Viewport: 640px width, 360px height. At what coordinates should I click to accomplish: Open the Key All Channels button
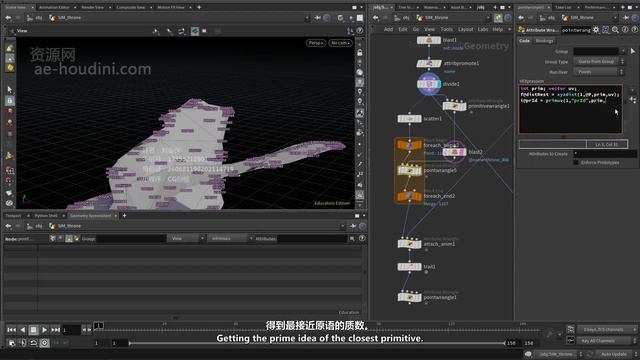click(x=606, y=341)
